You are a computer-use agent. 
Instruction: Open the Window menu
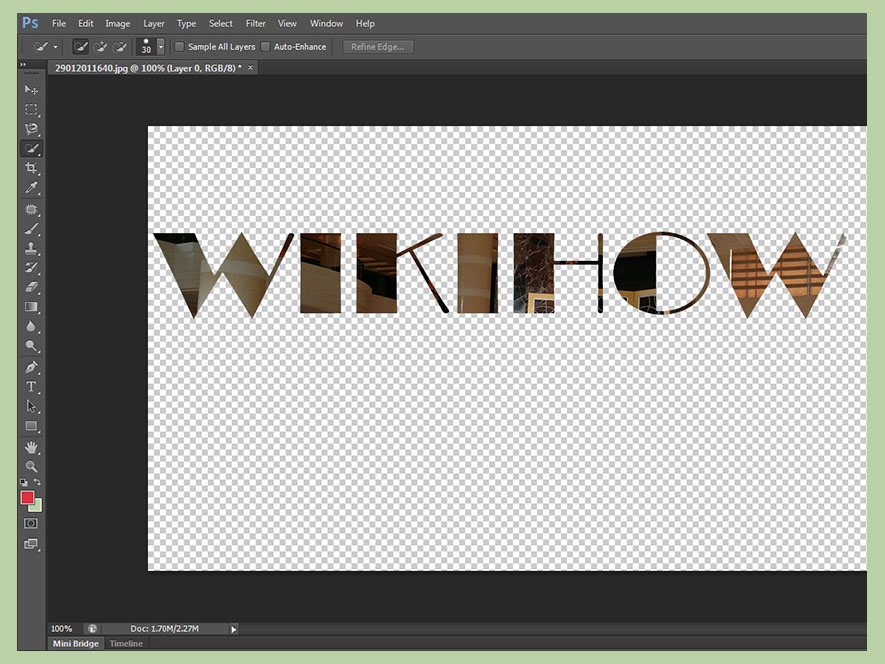(326, 24)
